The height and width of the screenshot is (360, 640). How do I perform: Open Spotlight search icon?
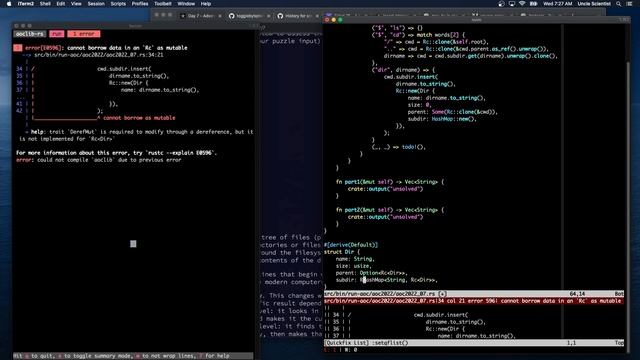tap(619, 4)
